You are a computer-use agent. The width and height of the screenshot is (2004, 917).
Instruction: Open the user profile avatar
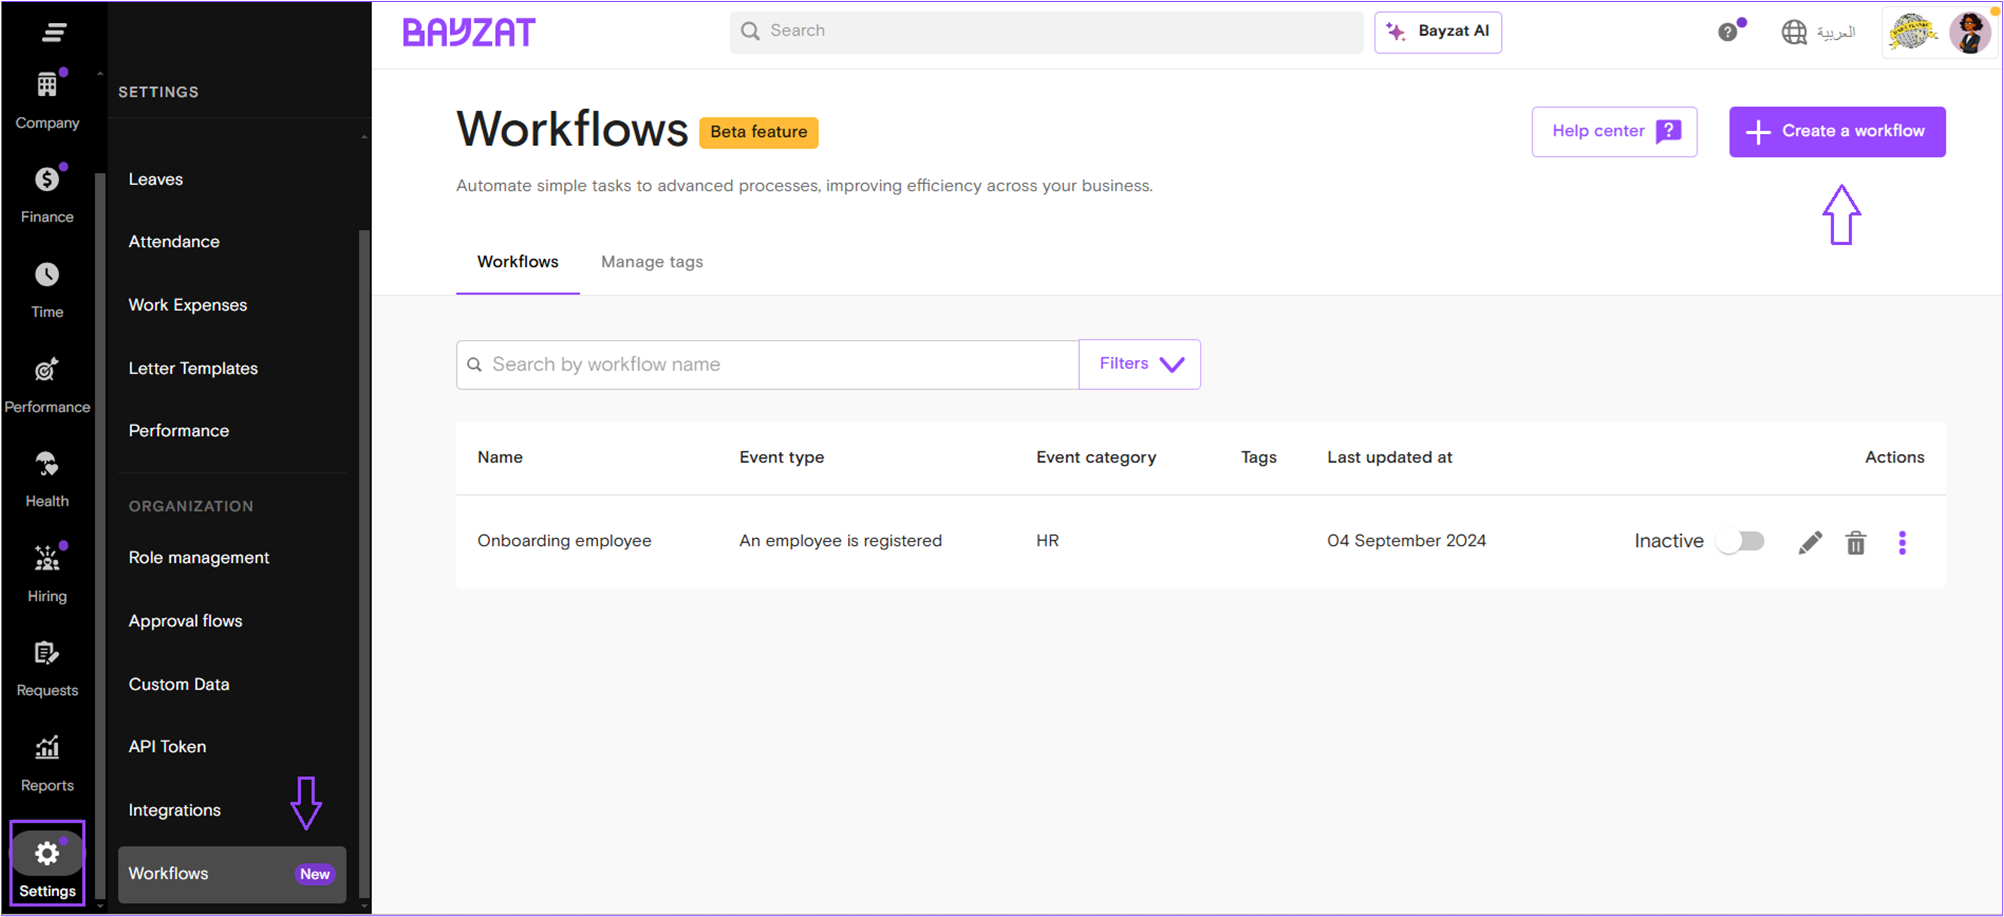pyautogui.click(x=1969, y=32)
